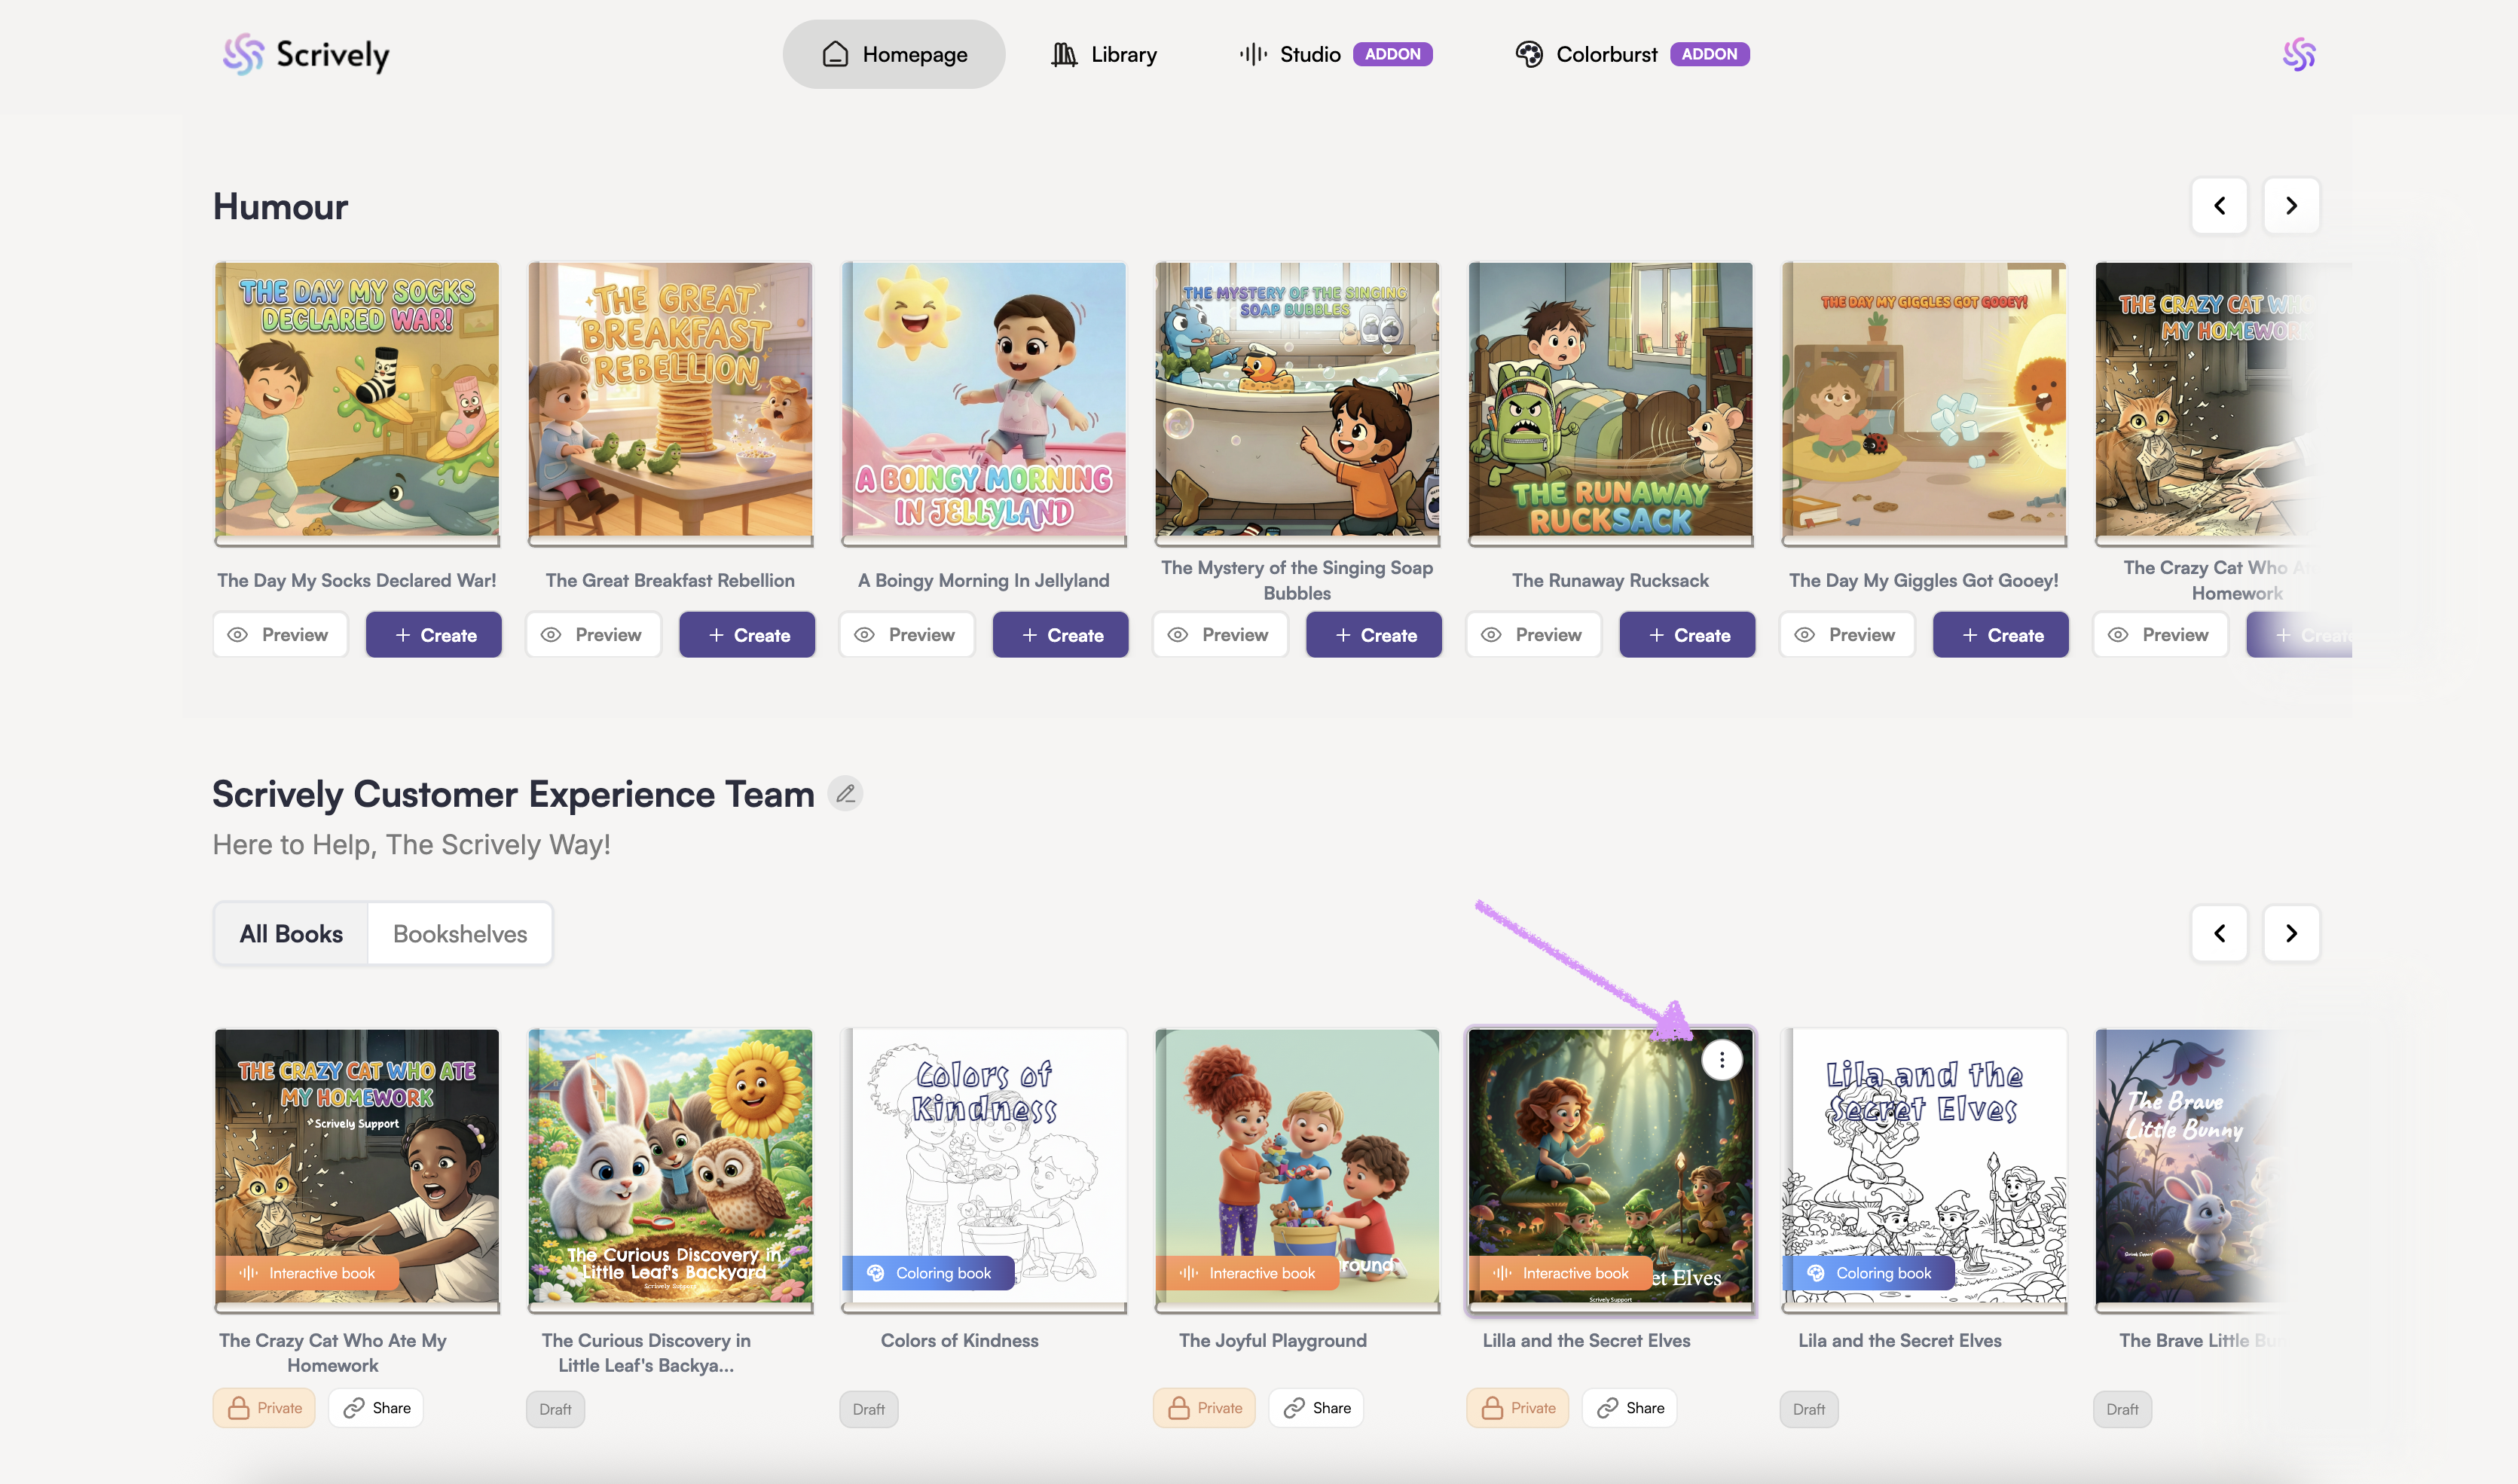Switch to the Bookshelves tab

point(459,933)
